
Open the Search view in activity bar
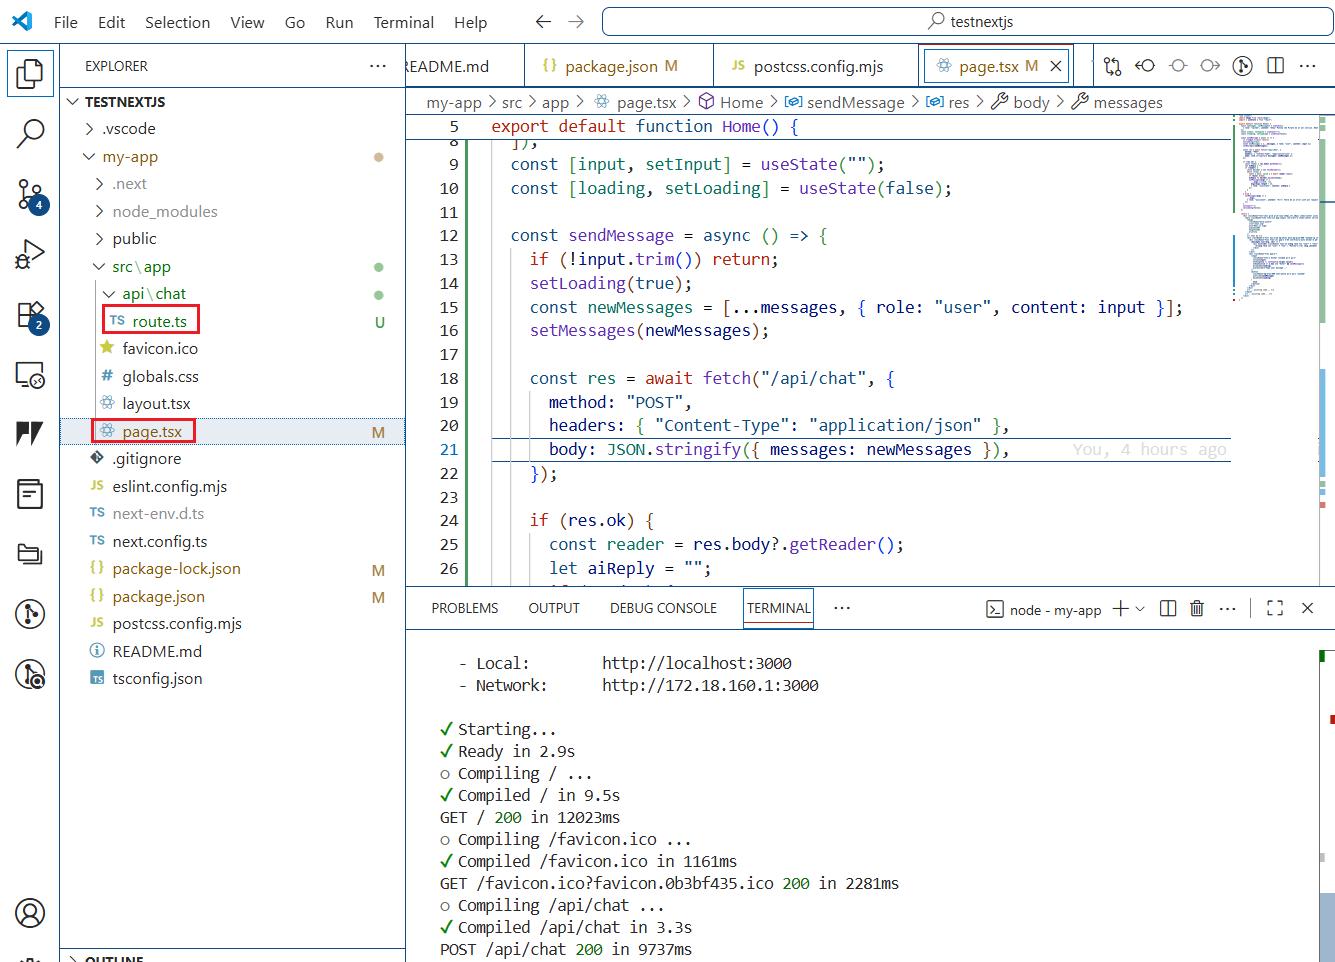pyautogui.click(x=30, y=133)
